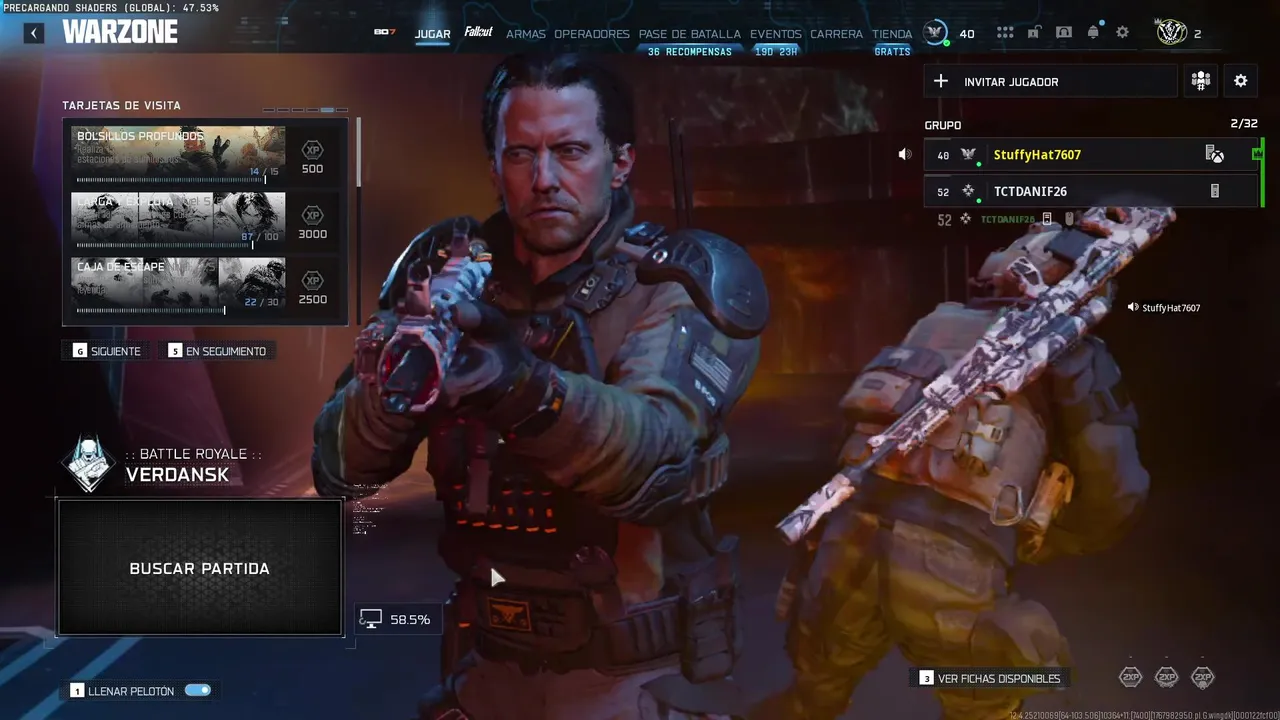Click SIGUIENTE button
1280x720 pixels.
[x=107, y=351]
